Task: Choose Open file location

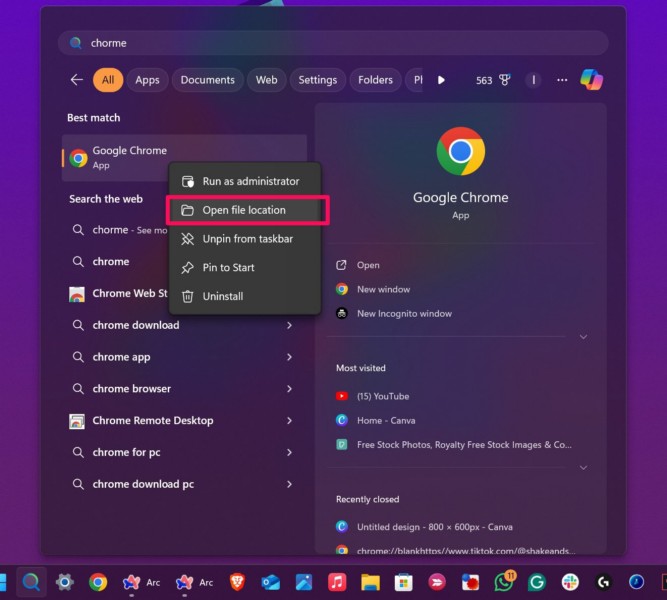Action: 247,210
